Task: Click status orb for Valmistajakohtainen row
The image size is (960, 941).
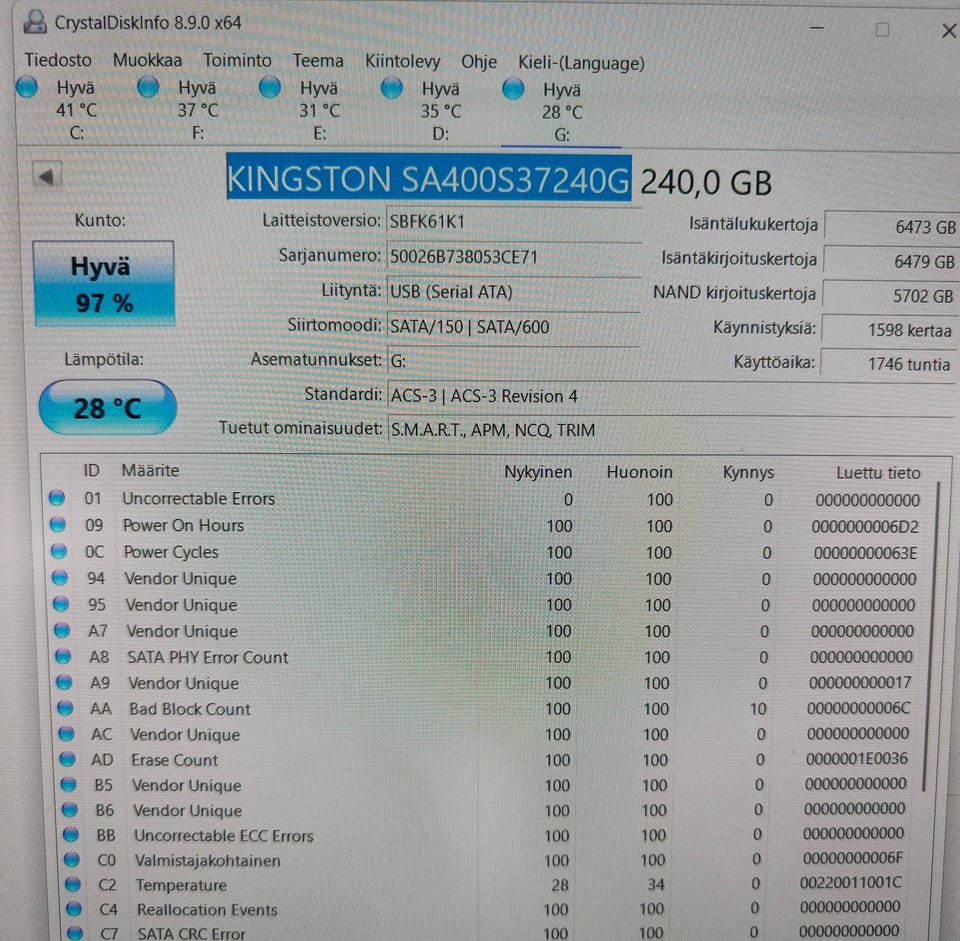Action: click(72, 860)
